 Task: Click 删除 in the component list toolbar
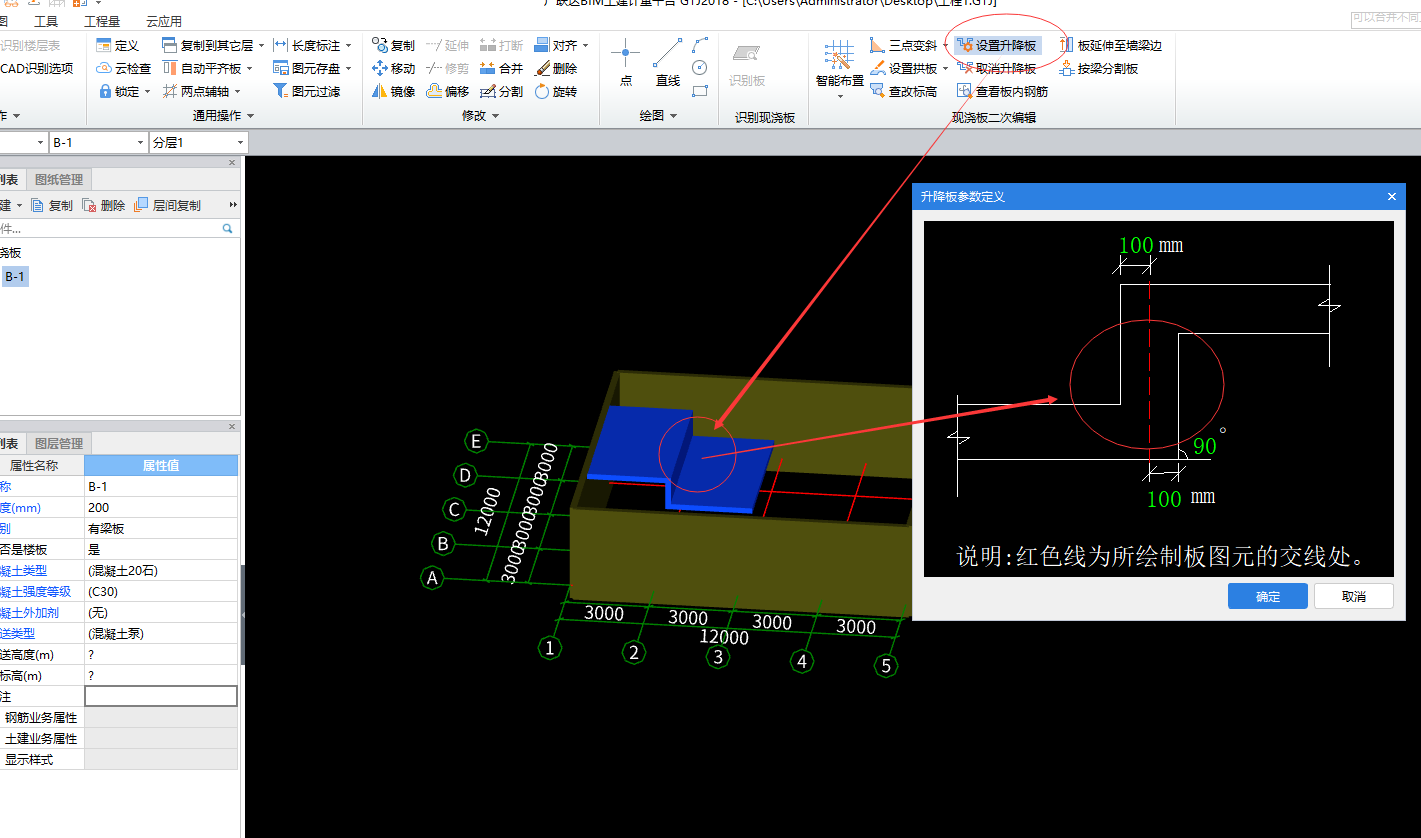coord(104,205)
